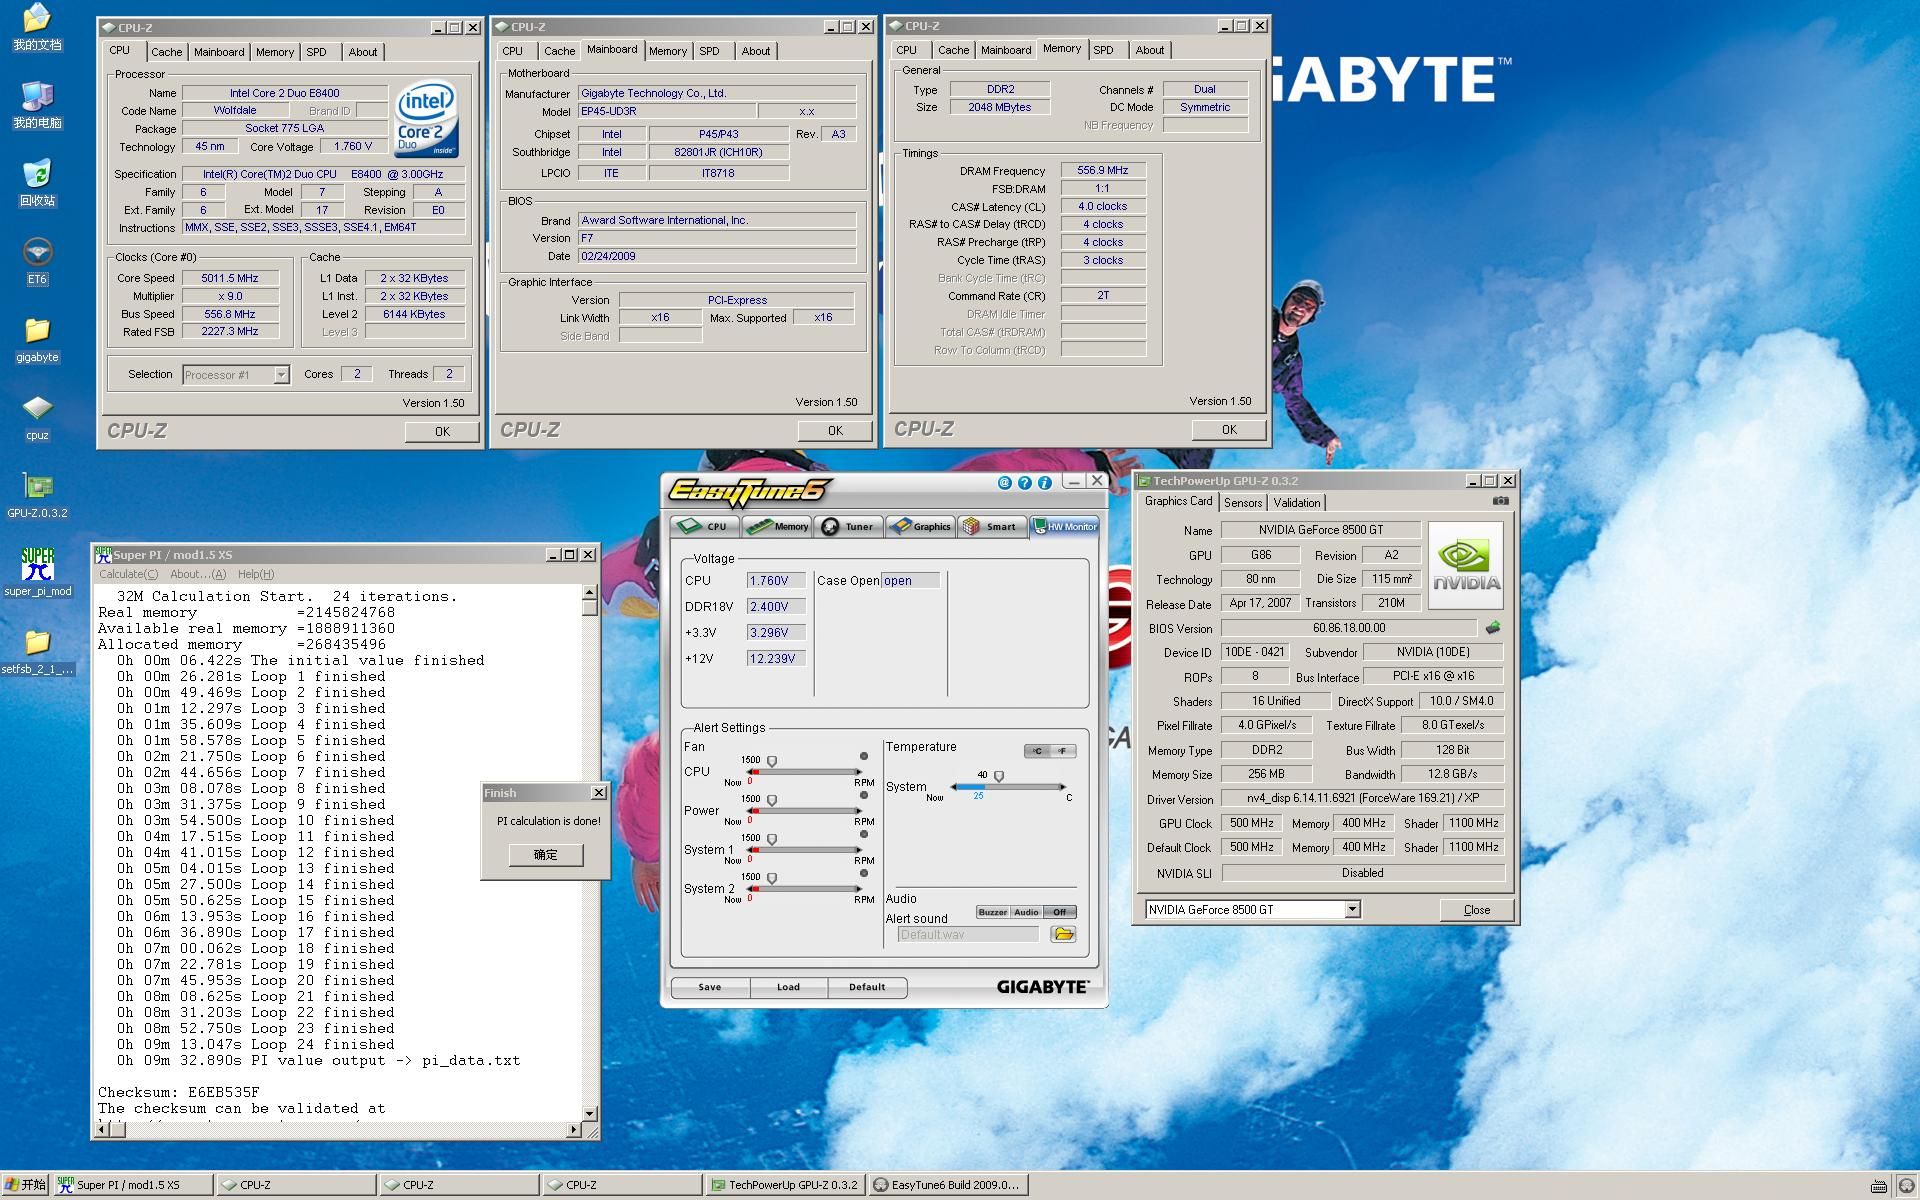Open Graphics tab in EasyTune6
The width and height of the screenshot is (1920, 1200).
coord(921,526)
